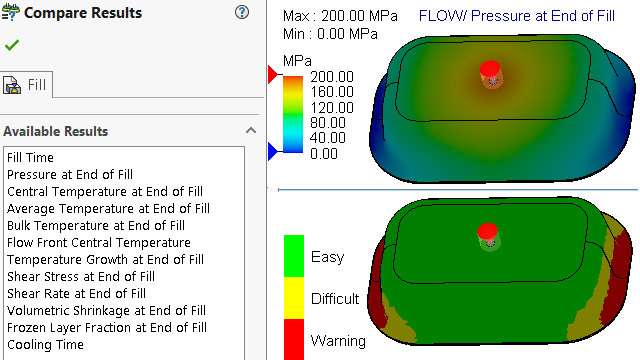Collapse the Available Results section
The width and height of the screenshot is (640, 360).
point(251,131)
